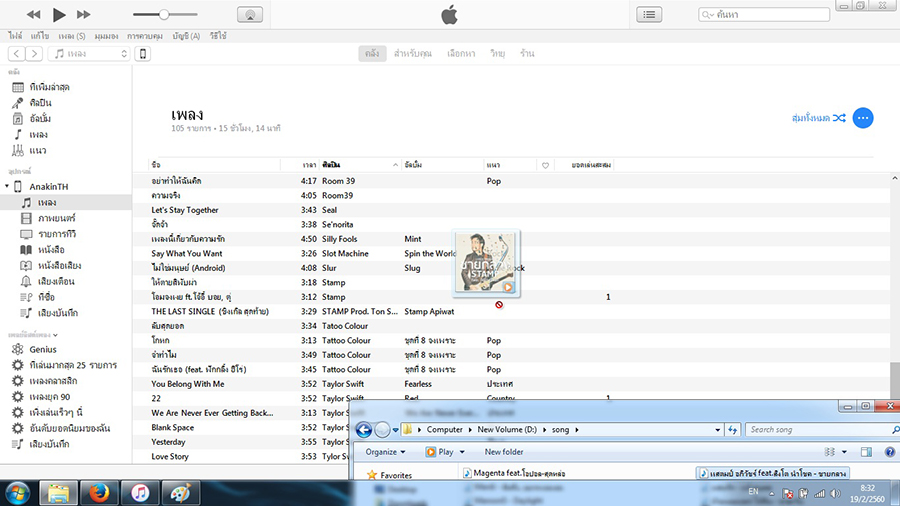900x506 pixels.
Task: Collapse the AnakinTH device tree
Action: tap(7, 186)
